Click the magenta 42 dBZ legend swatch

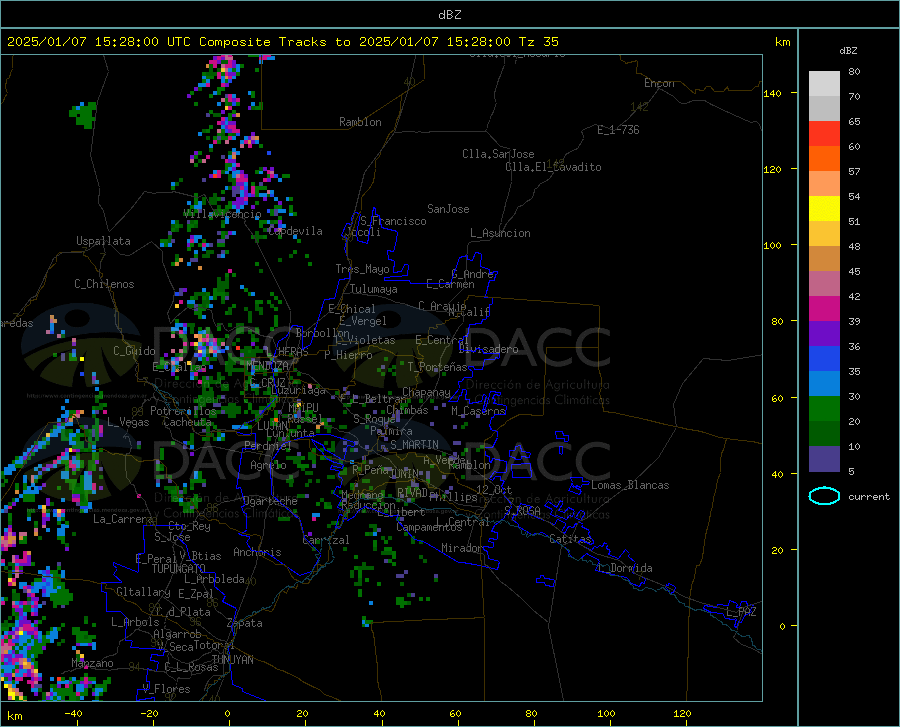pos(824,309)
